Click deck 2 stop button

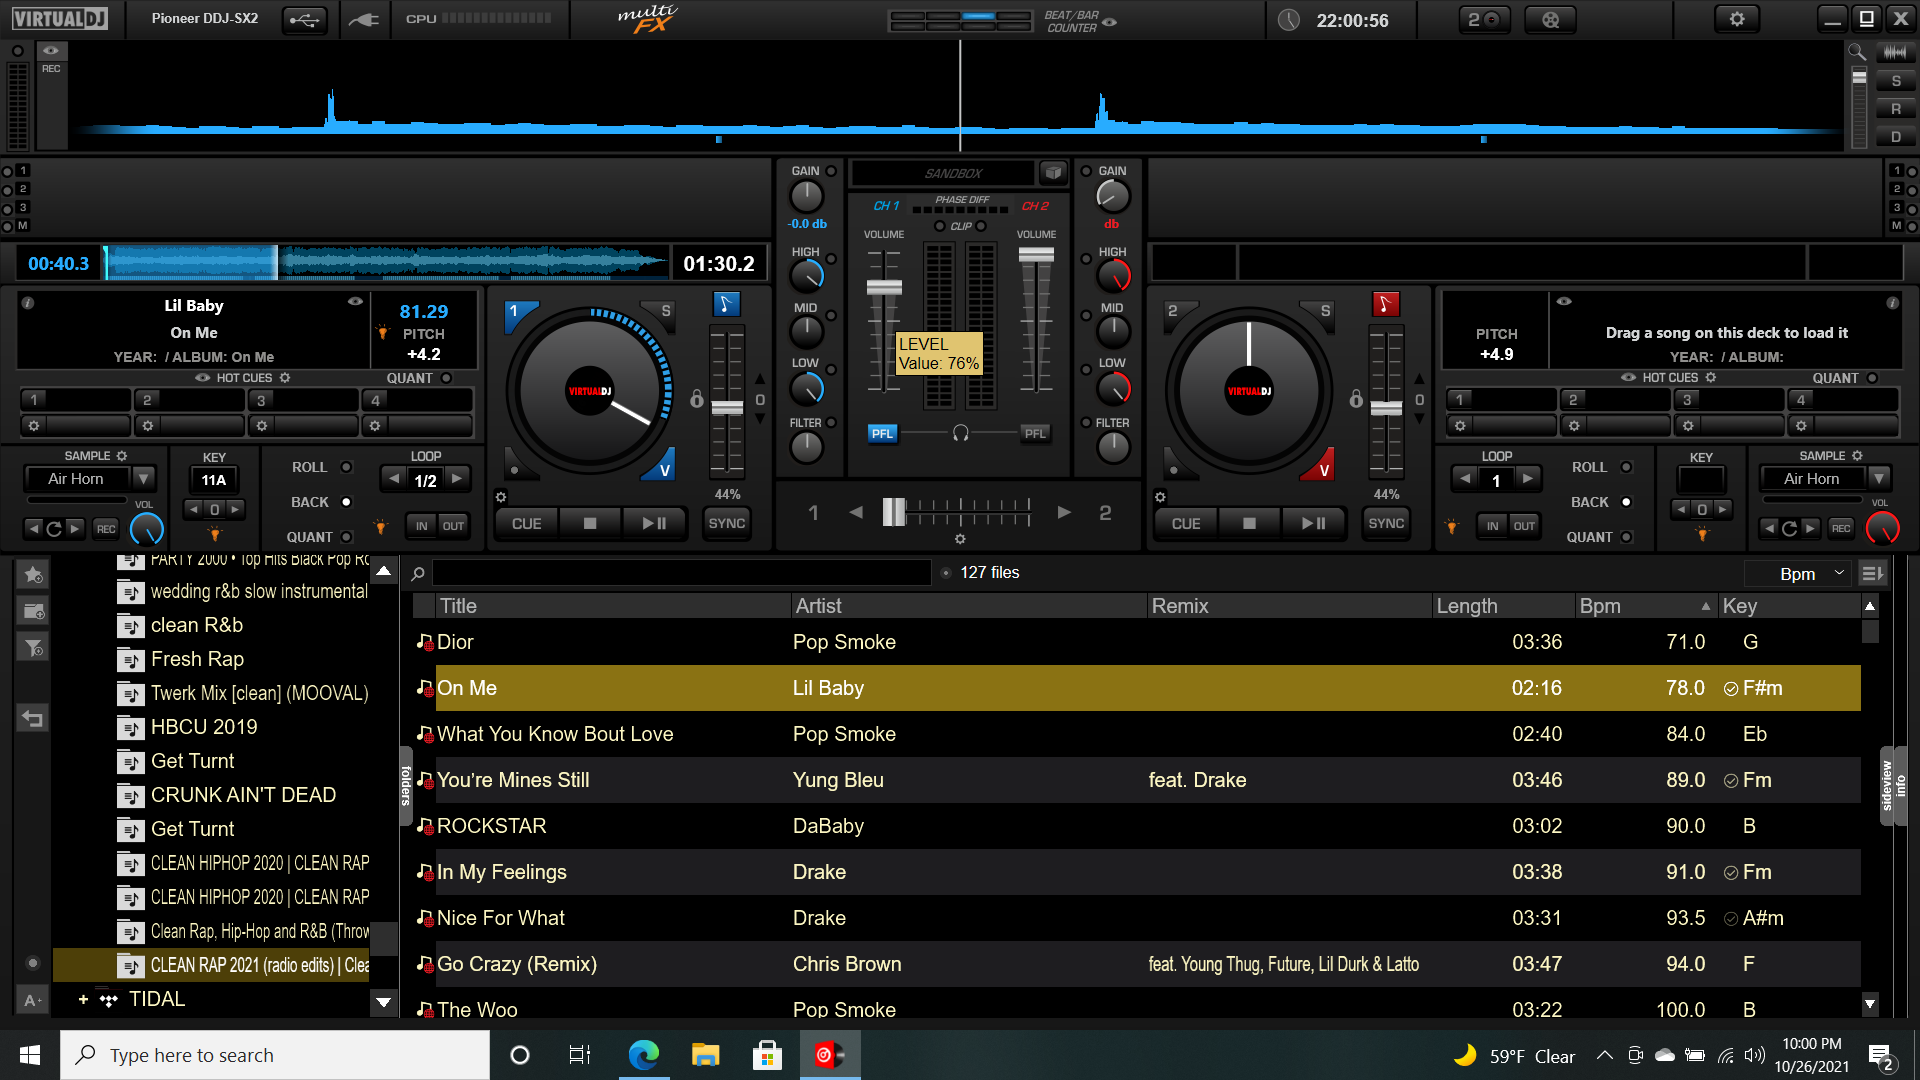pos(1249,524)
